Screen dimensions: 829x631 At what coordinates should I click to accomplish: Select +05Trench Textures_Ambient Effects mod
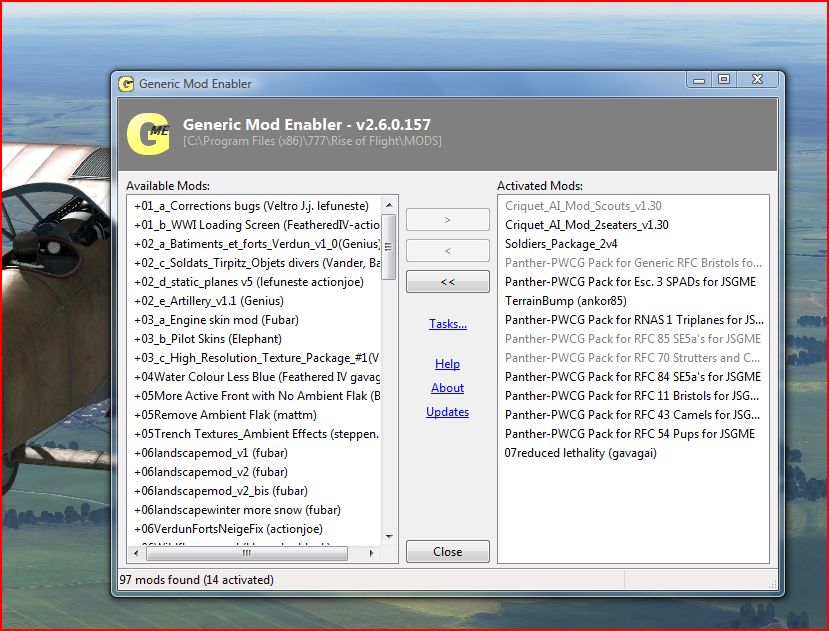[257, 434]
